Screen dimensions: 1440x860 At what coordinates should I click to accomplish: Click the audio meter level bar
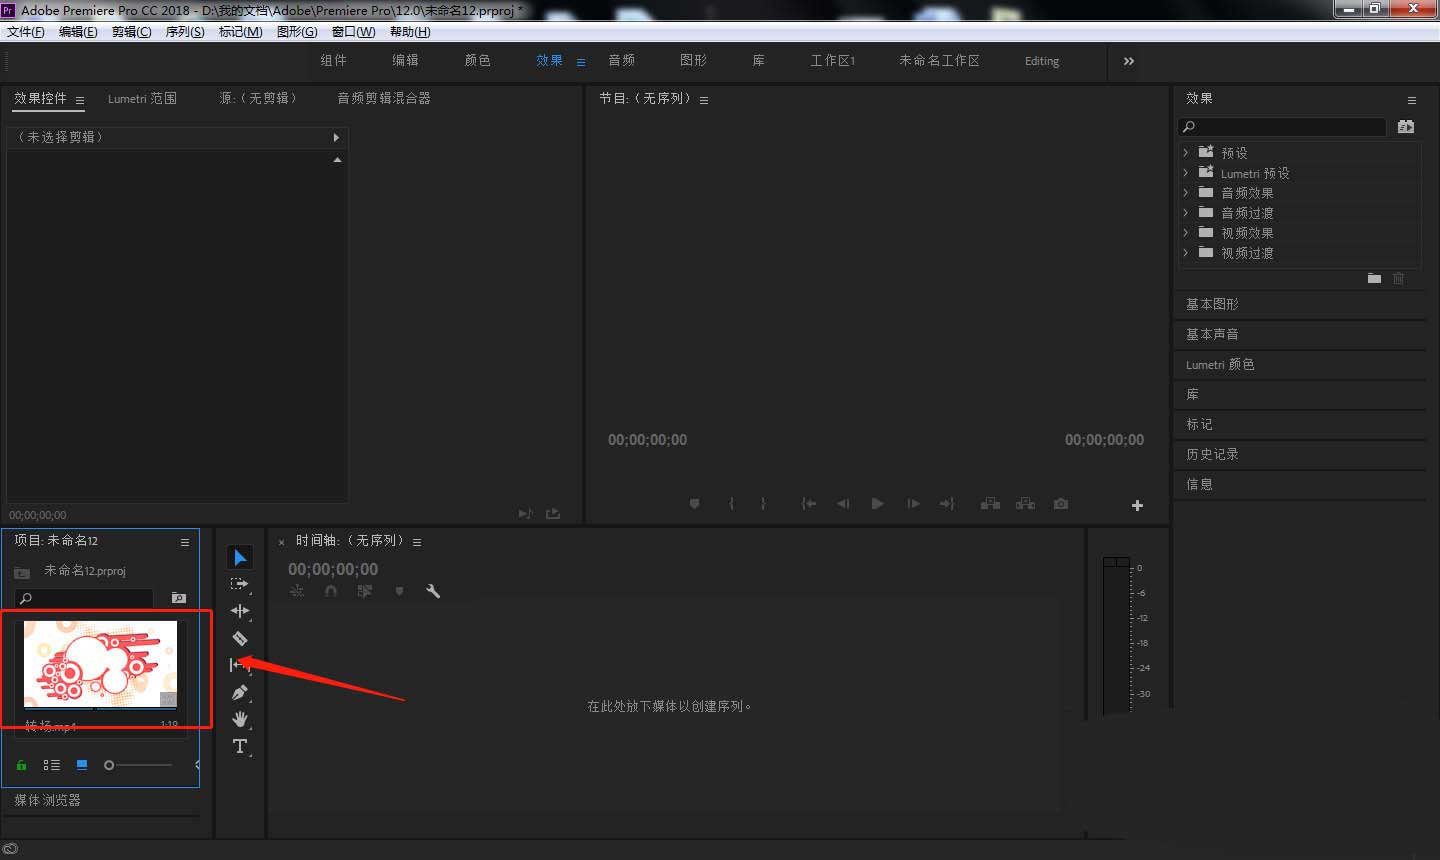(x=1116, y=636)
